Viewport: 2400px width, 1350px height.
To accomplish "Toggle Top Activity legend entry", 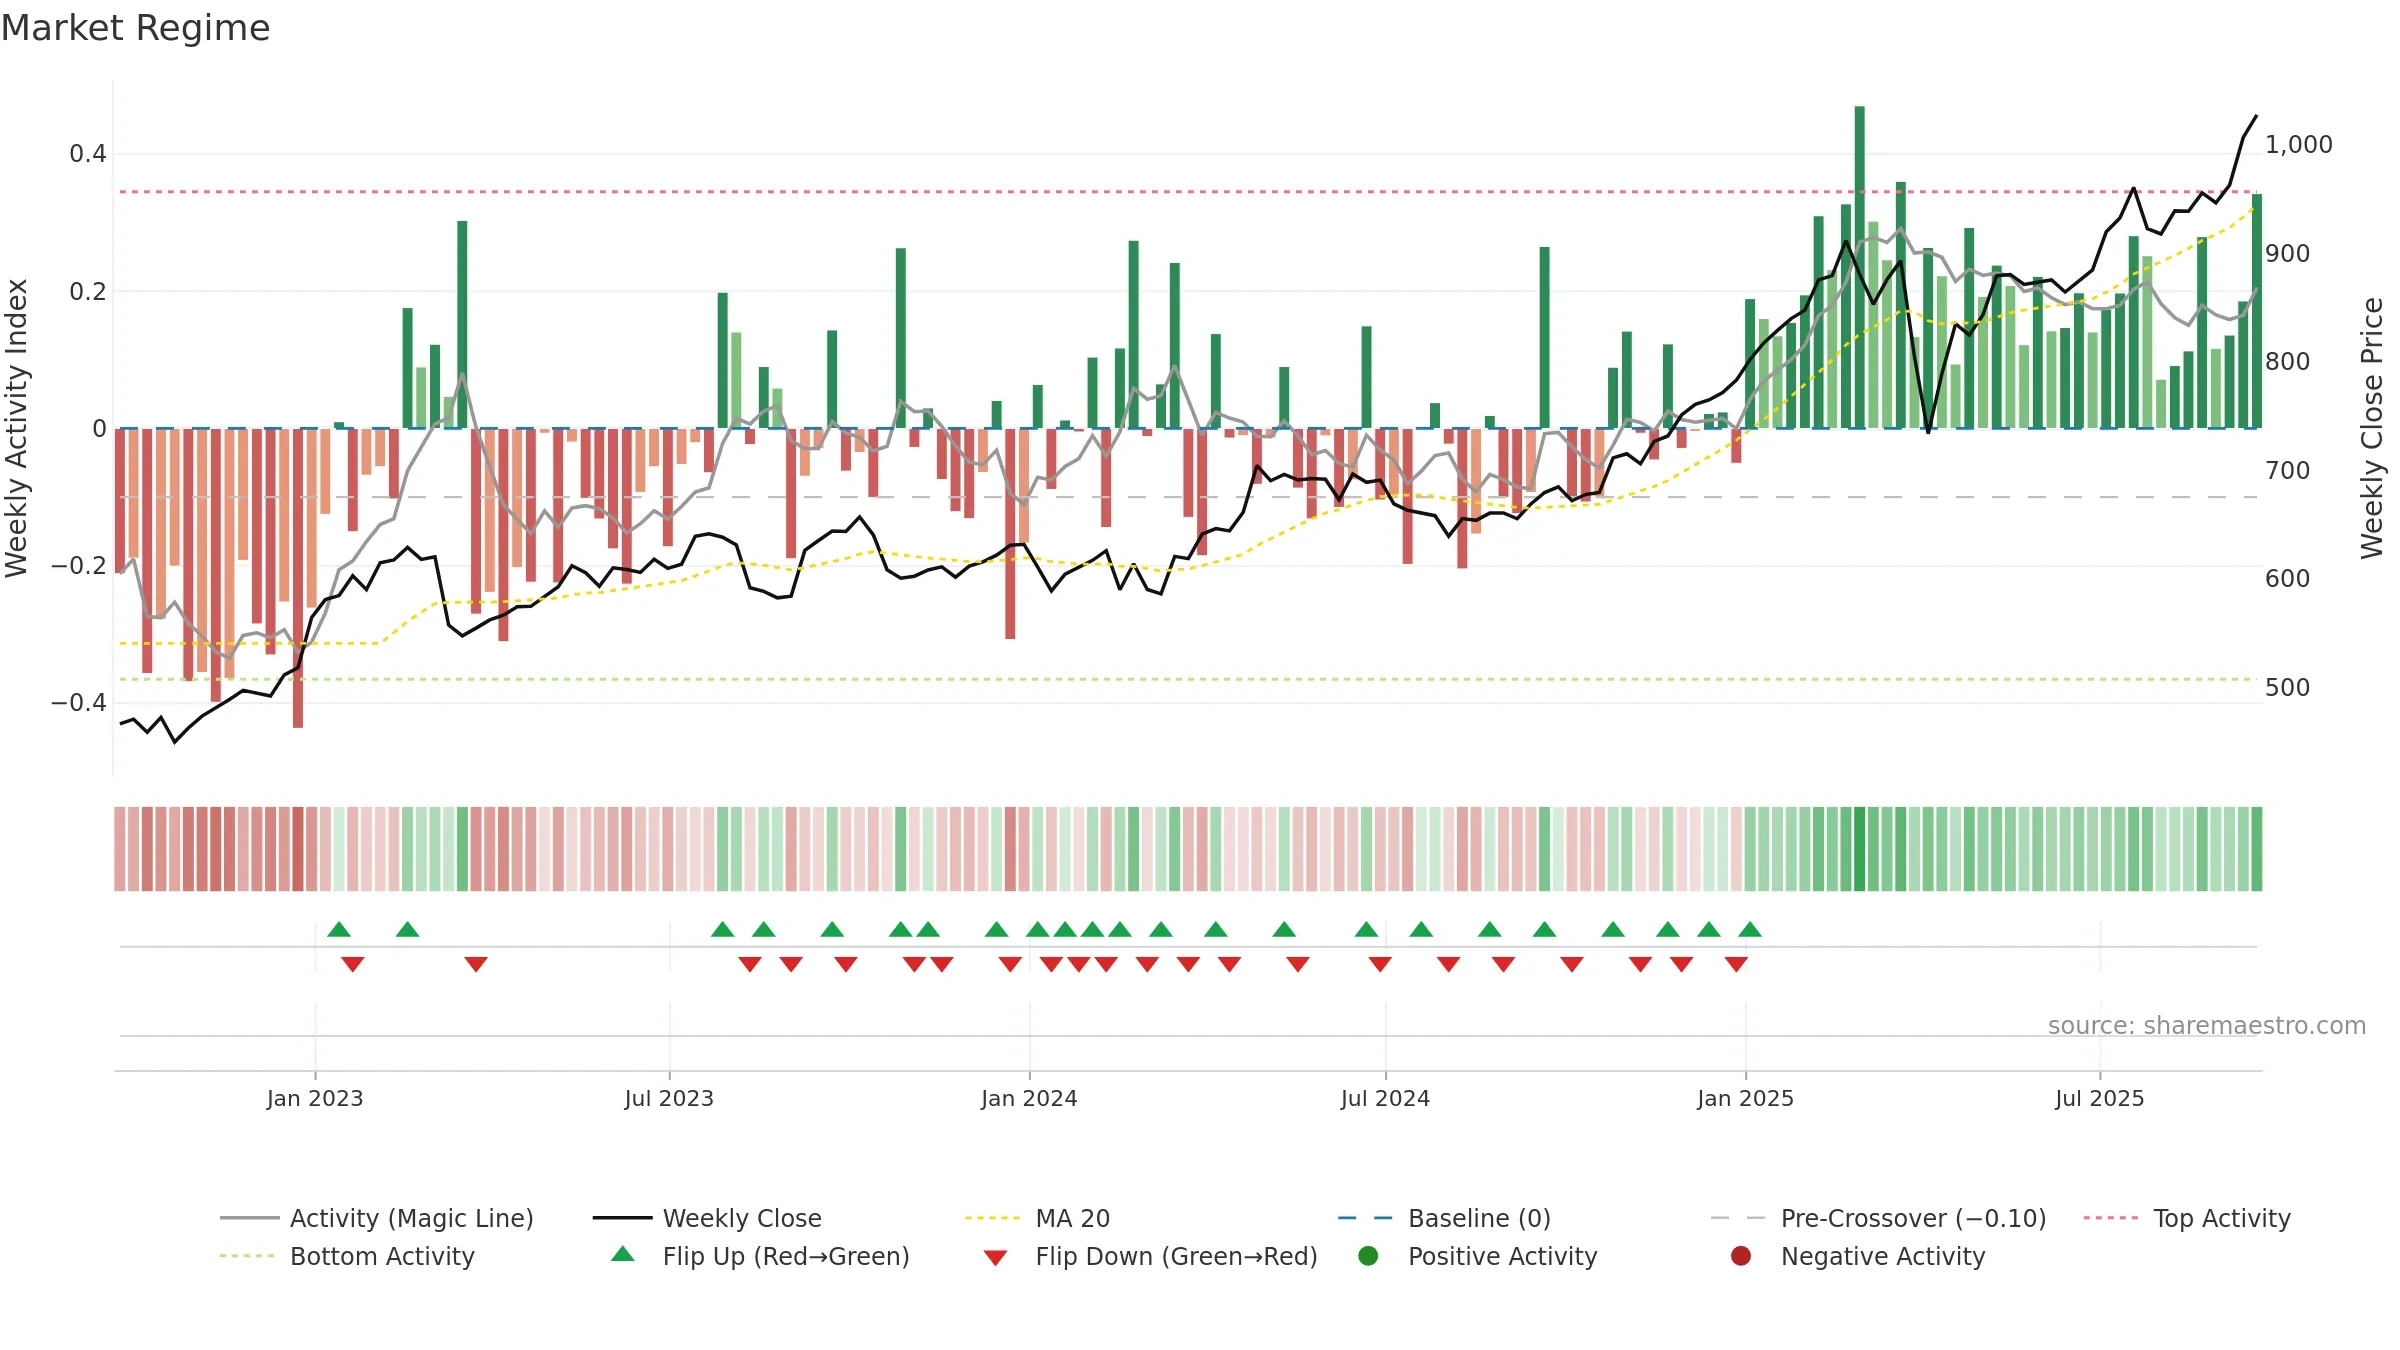I will [x=2187, y=1218].
